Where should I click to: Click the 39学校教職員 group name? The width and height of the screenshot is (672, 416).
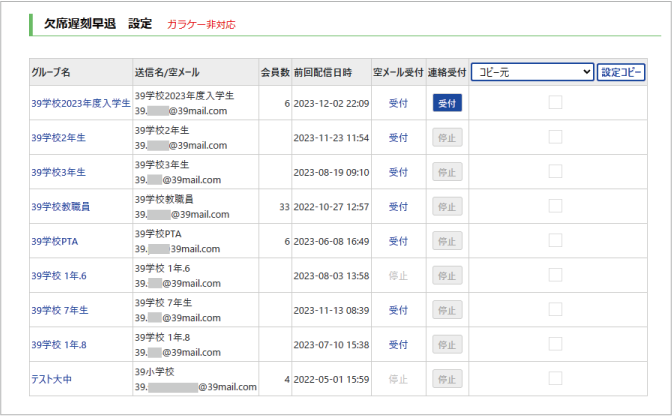tap(61, 207)
